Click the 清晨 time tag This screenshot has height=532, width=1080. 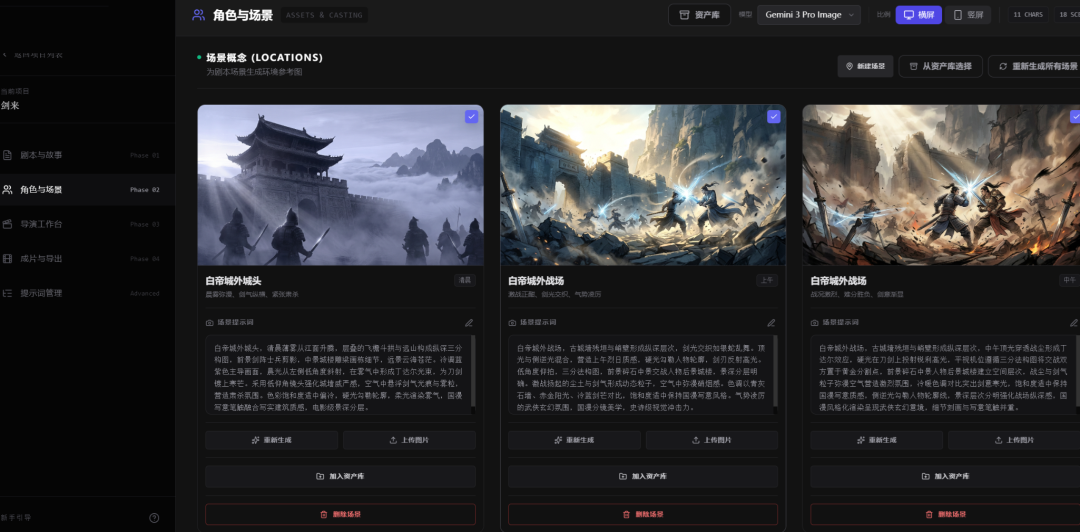(465, 280)
